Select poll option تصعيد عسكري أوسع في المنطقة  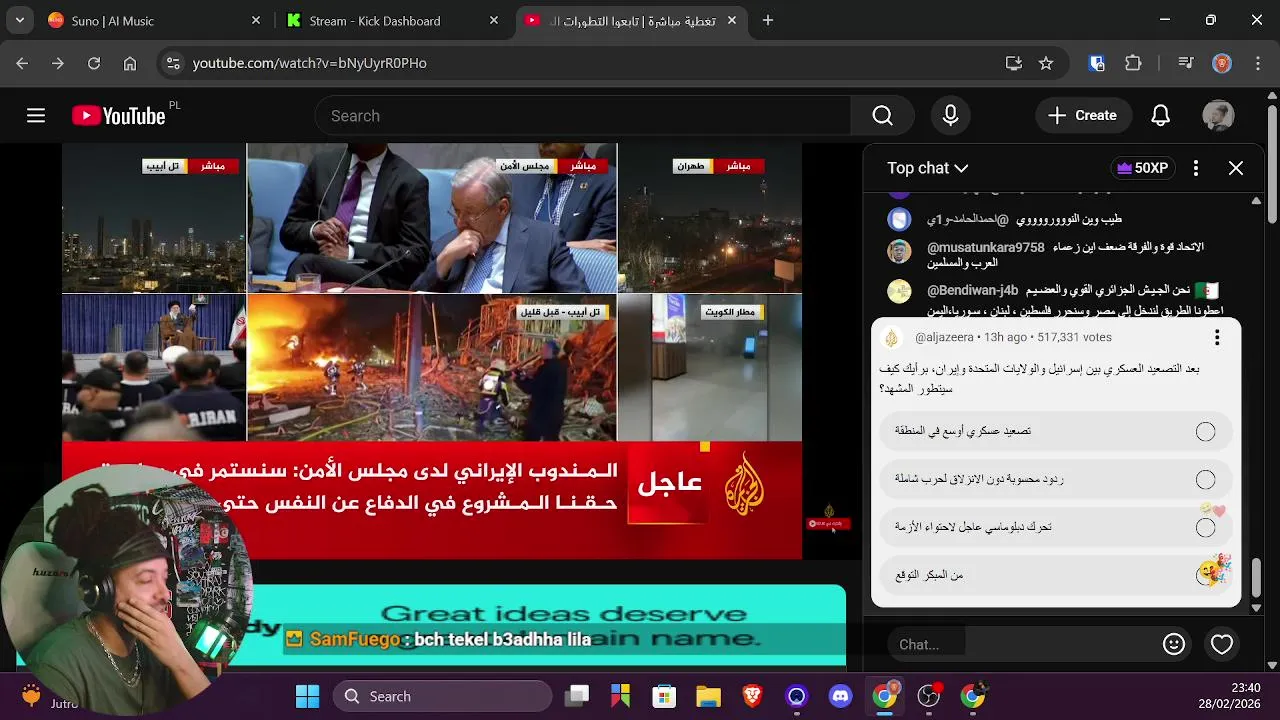point(1056,431)
